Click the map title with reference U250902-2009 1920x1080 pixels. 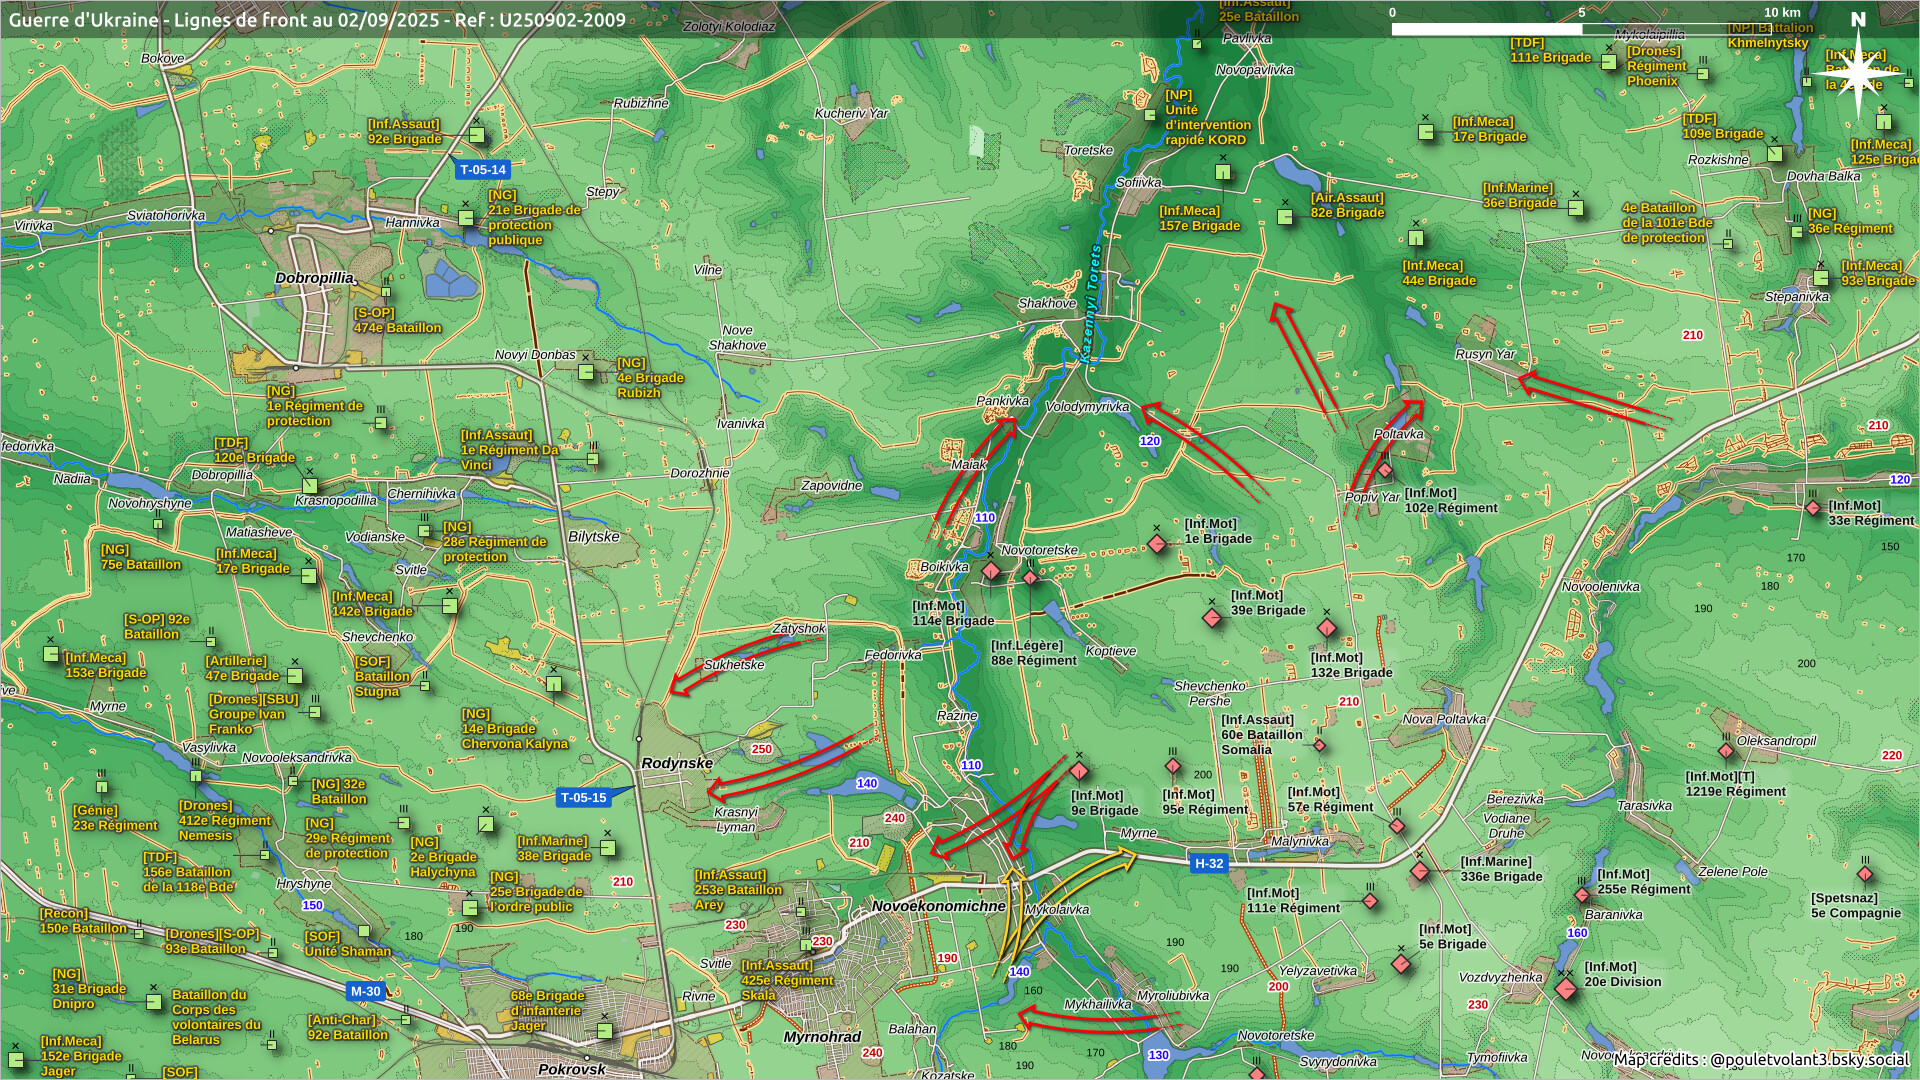[317, 19]
